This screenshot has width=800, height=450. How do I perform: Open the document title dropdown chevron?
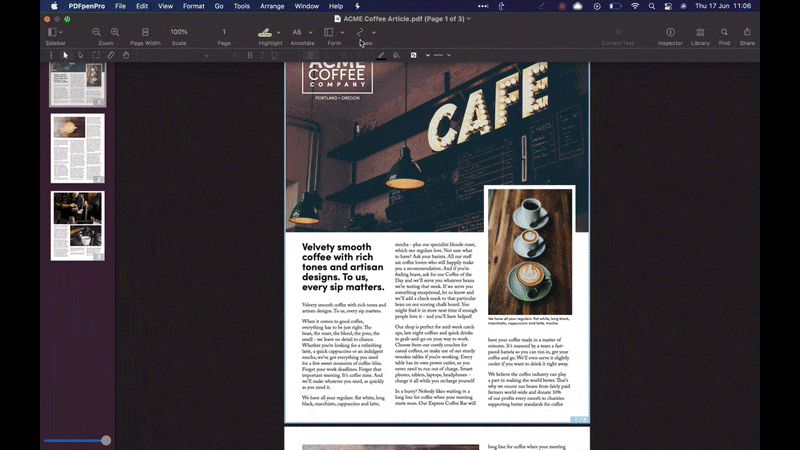[x=469, y=19]
